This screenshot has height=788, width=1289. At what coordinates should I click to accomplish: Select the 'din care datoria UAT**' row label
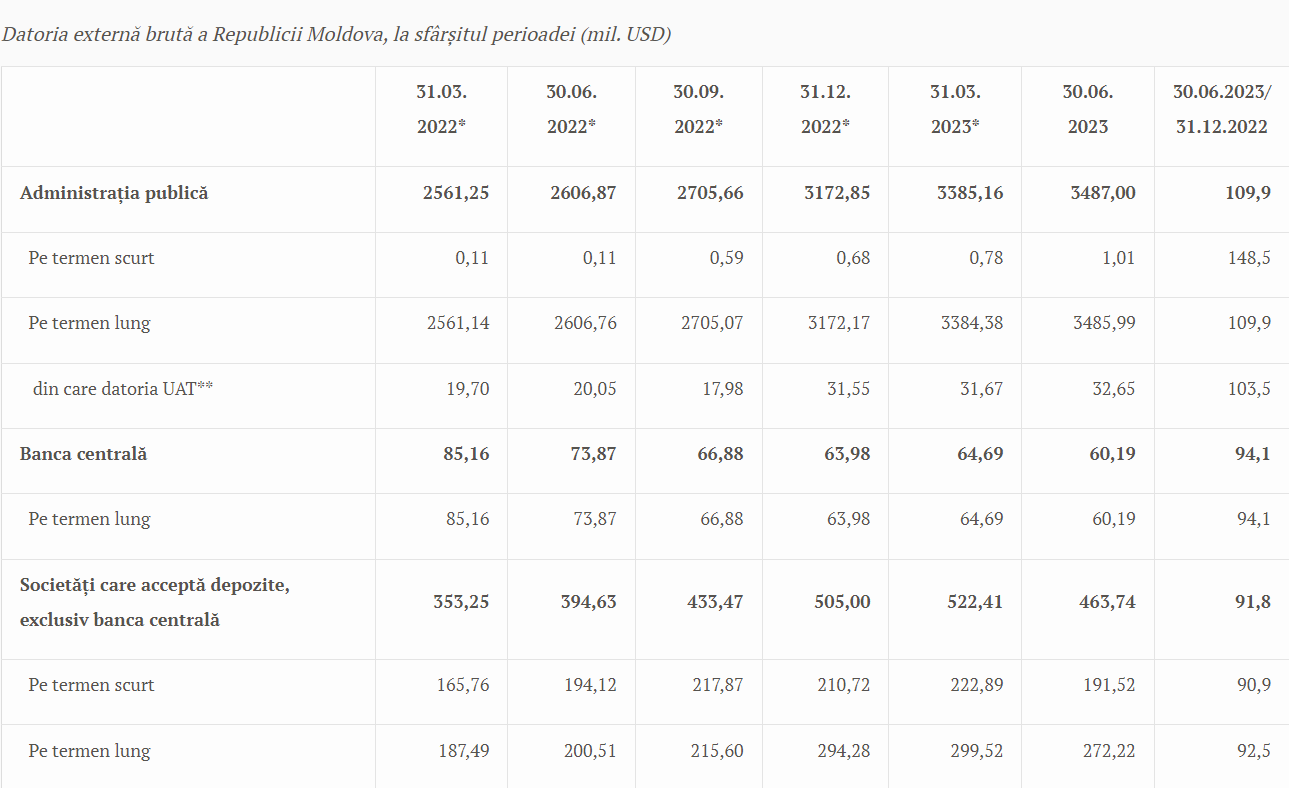[123, 389]
